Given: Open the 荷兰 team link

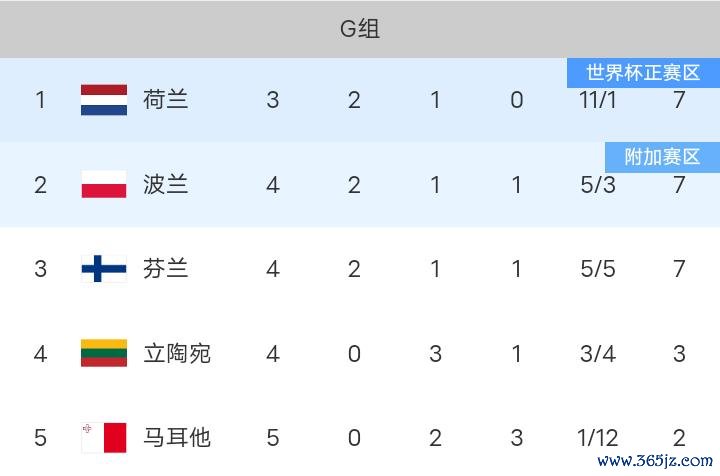Looking at the screenshot, I should (166, 100).
